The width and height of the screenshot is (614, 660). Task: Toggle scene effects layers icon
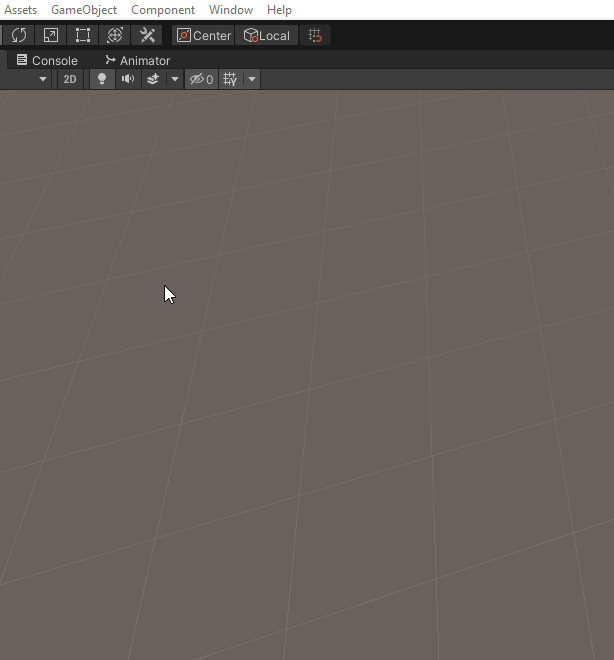153,79
